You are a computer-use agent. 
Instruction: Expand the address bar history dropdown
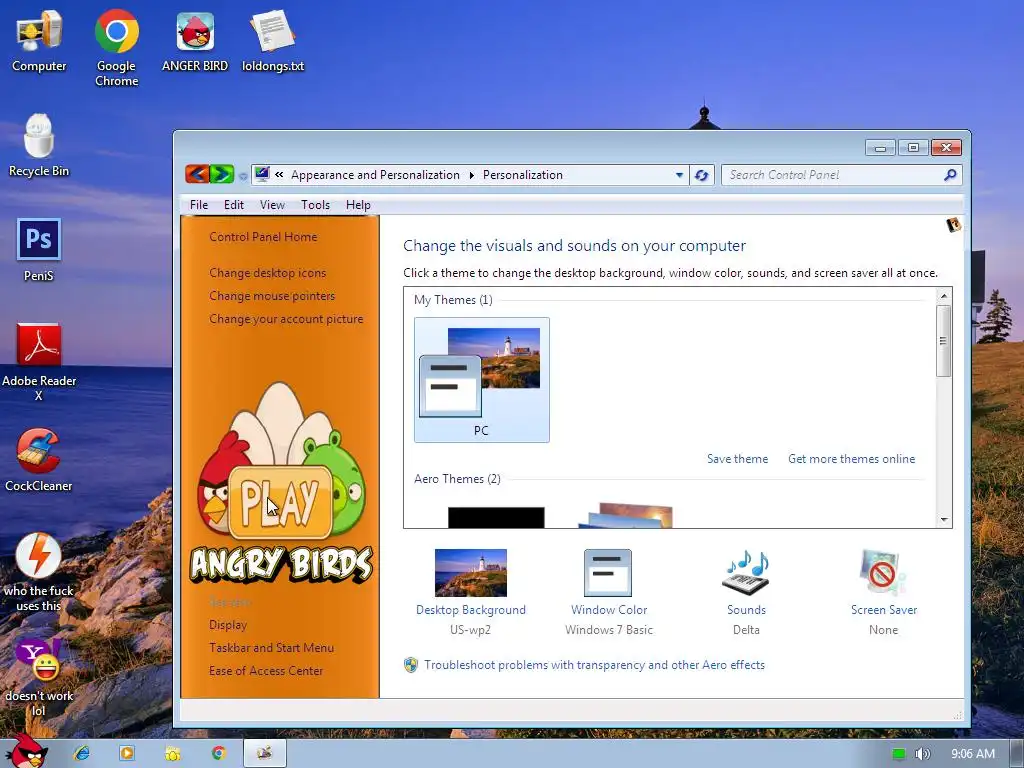pyautogui.click(x=679, y=175)
